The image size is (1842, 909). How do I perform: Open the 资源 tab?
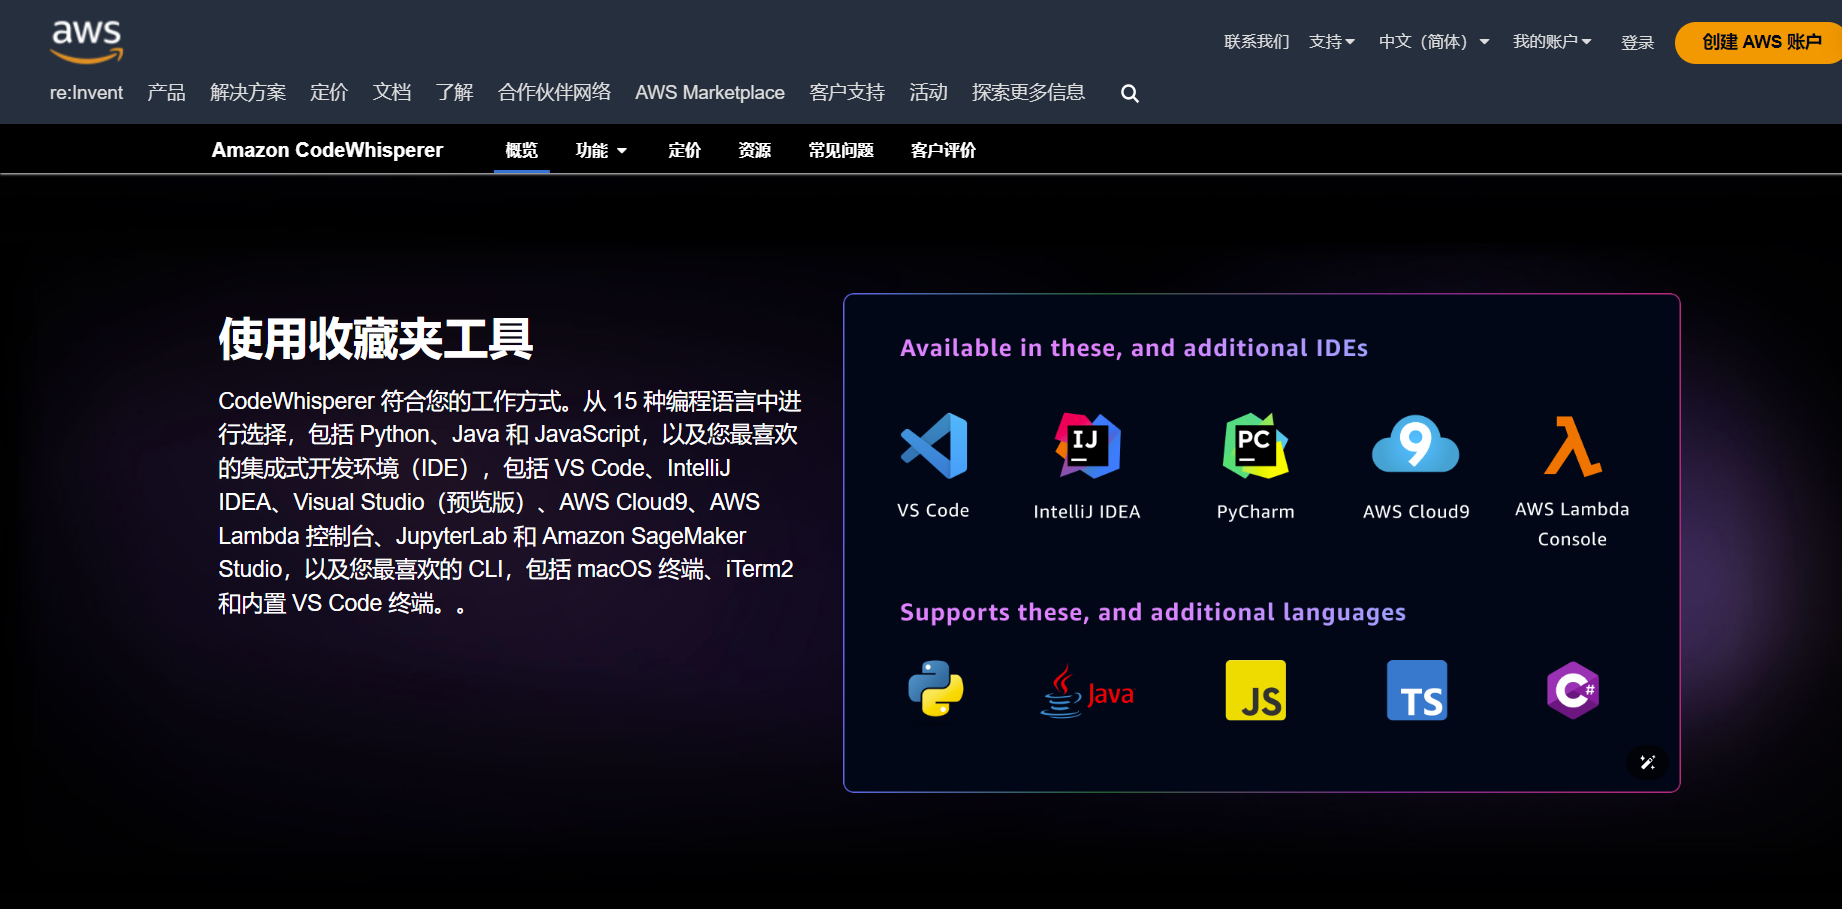[x=755, y=150]
